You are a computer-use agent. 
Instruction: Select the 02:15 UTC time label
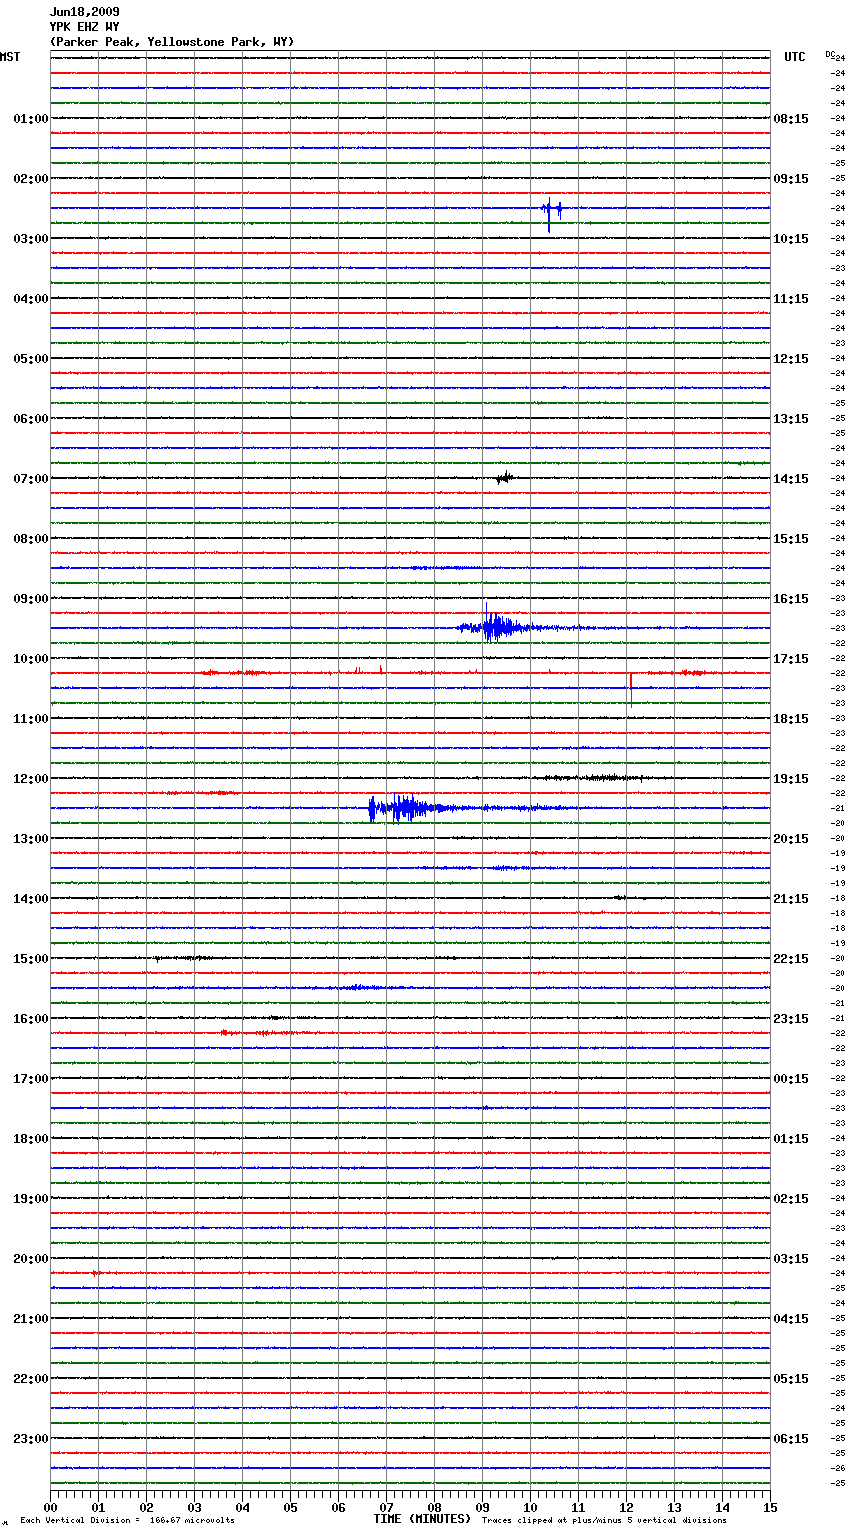coord(791,1199)
